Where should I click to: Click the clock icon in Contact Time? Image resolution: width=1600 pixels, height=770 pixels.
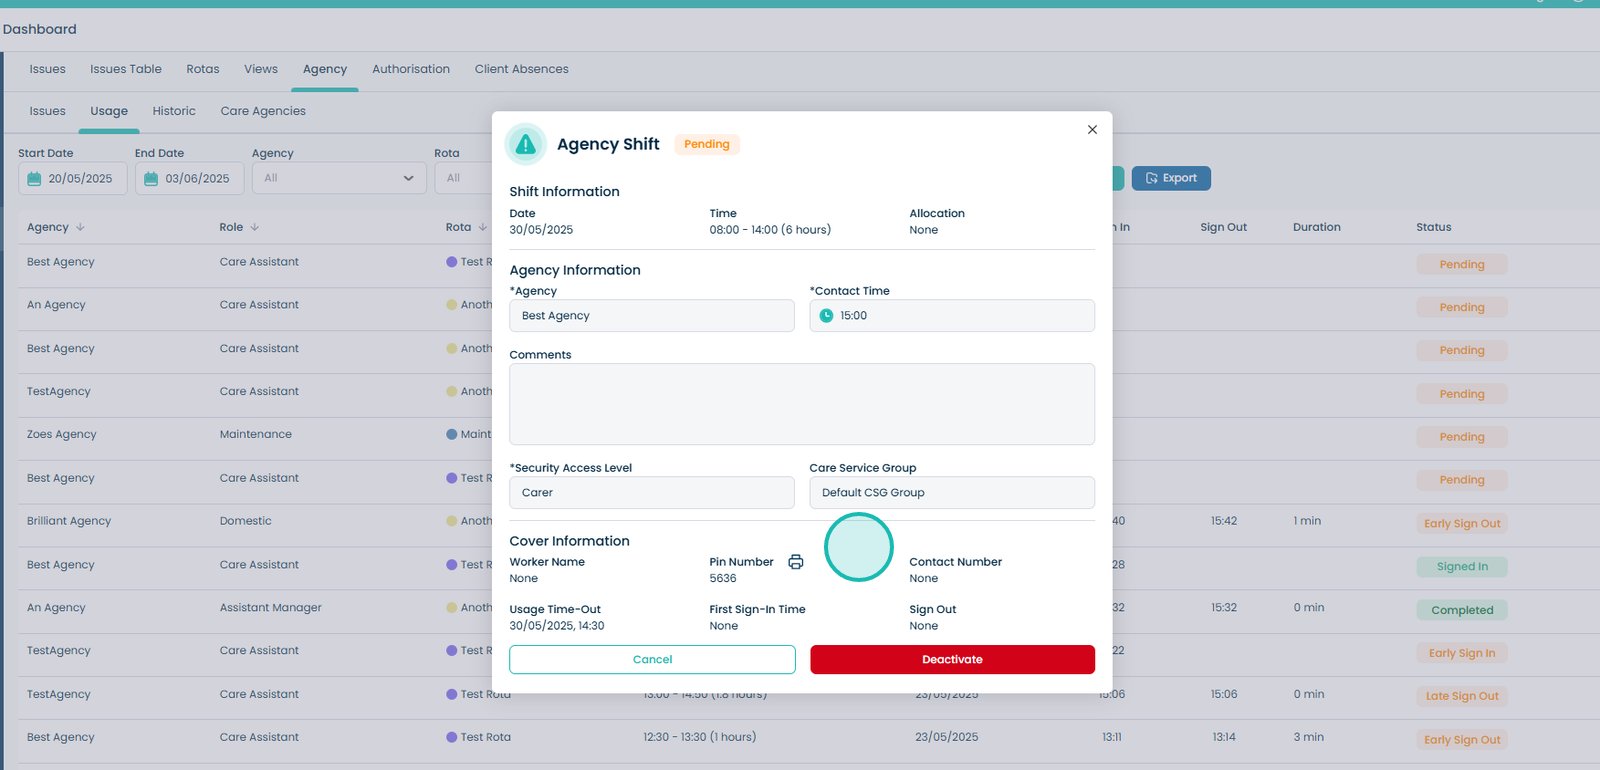826,316
